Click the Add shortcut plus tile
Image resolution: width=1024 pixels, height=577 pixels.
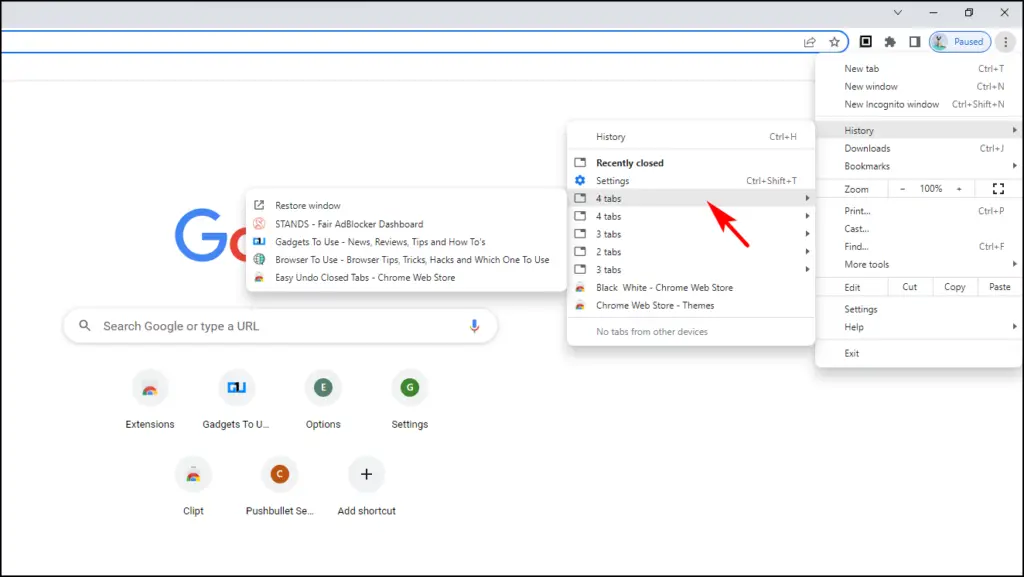pos(366,486)
